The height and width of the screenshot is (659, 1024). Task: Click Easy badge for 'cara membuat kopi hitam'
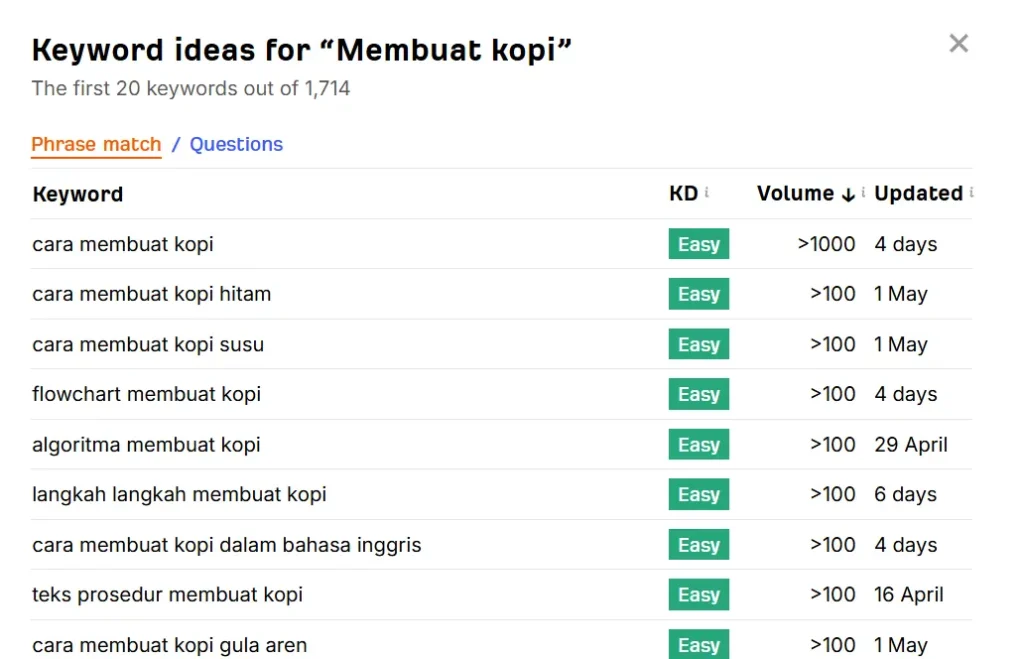click(x=699, y=294)
